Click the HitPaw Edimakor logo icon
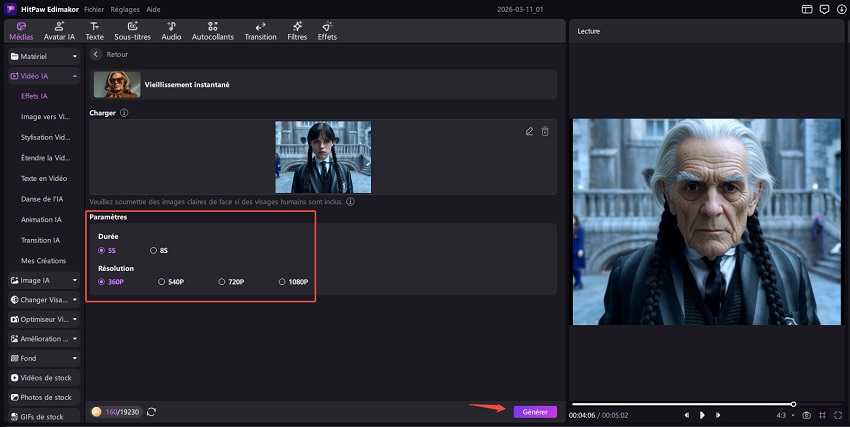The width and height of the screenshot is (850, 427). coord(10,9)
